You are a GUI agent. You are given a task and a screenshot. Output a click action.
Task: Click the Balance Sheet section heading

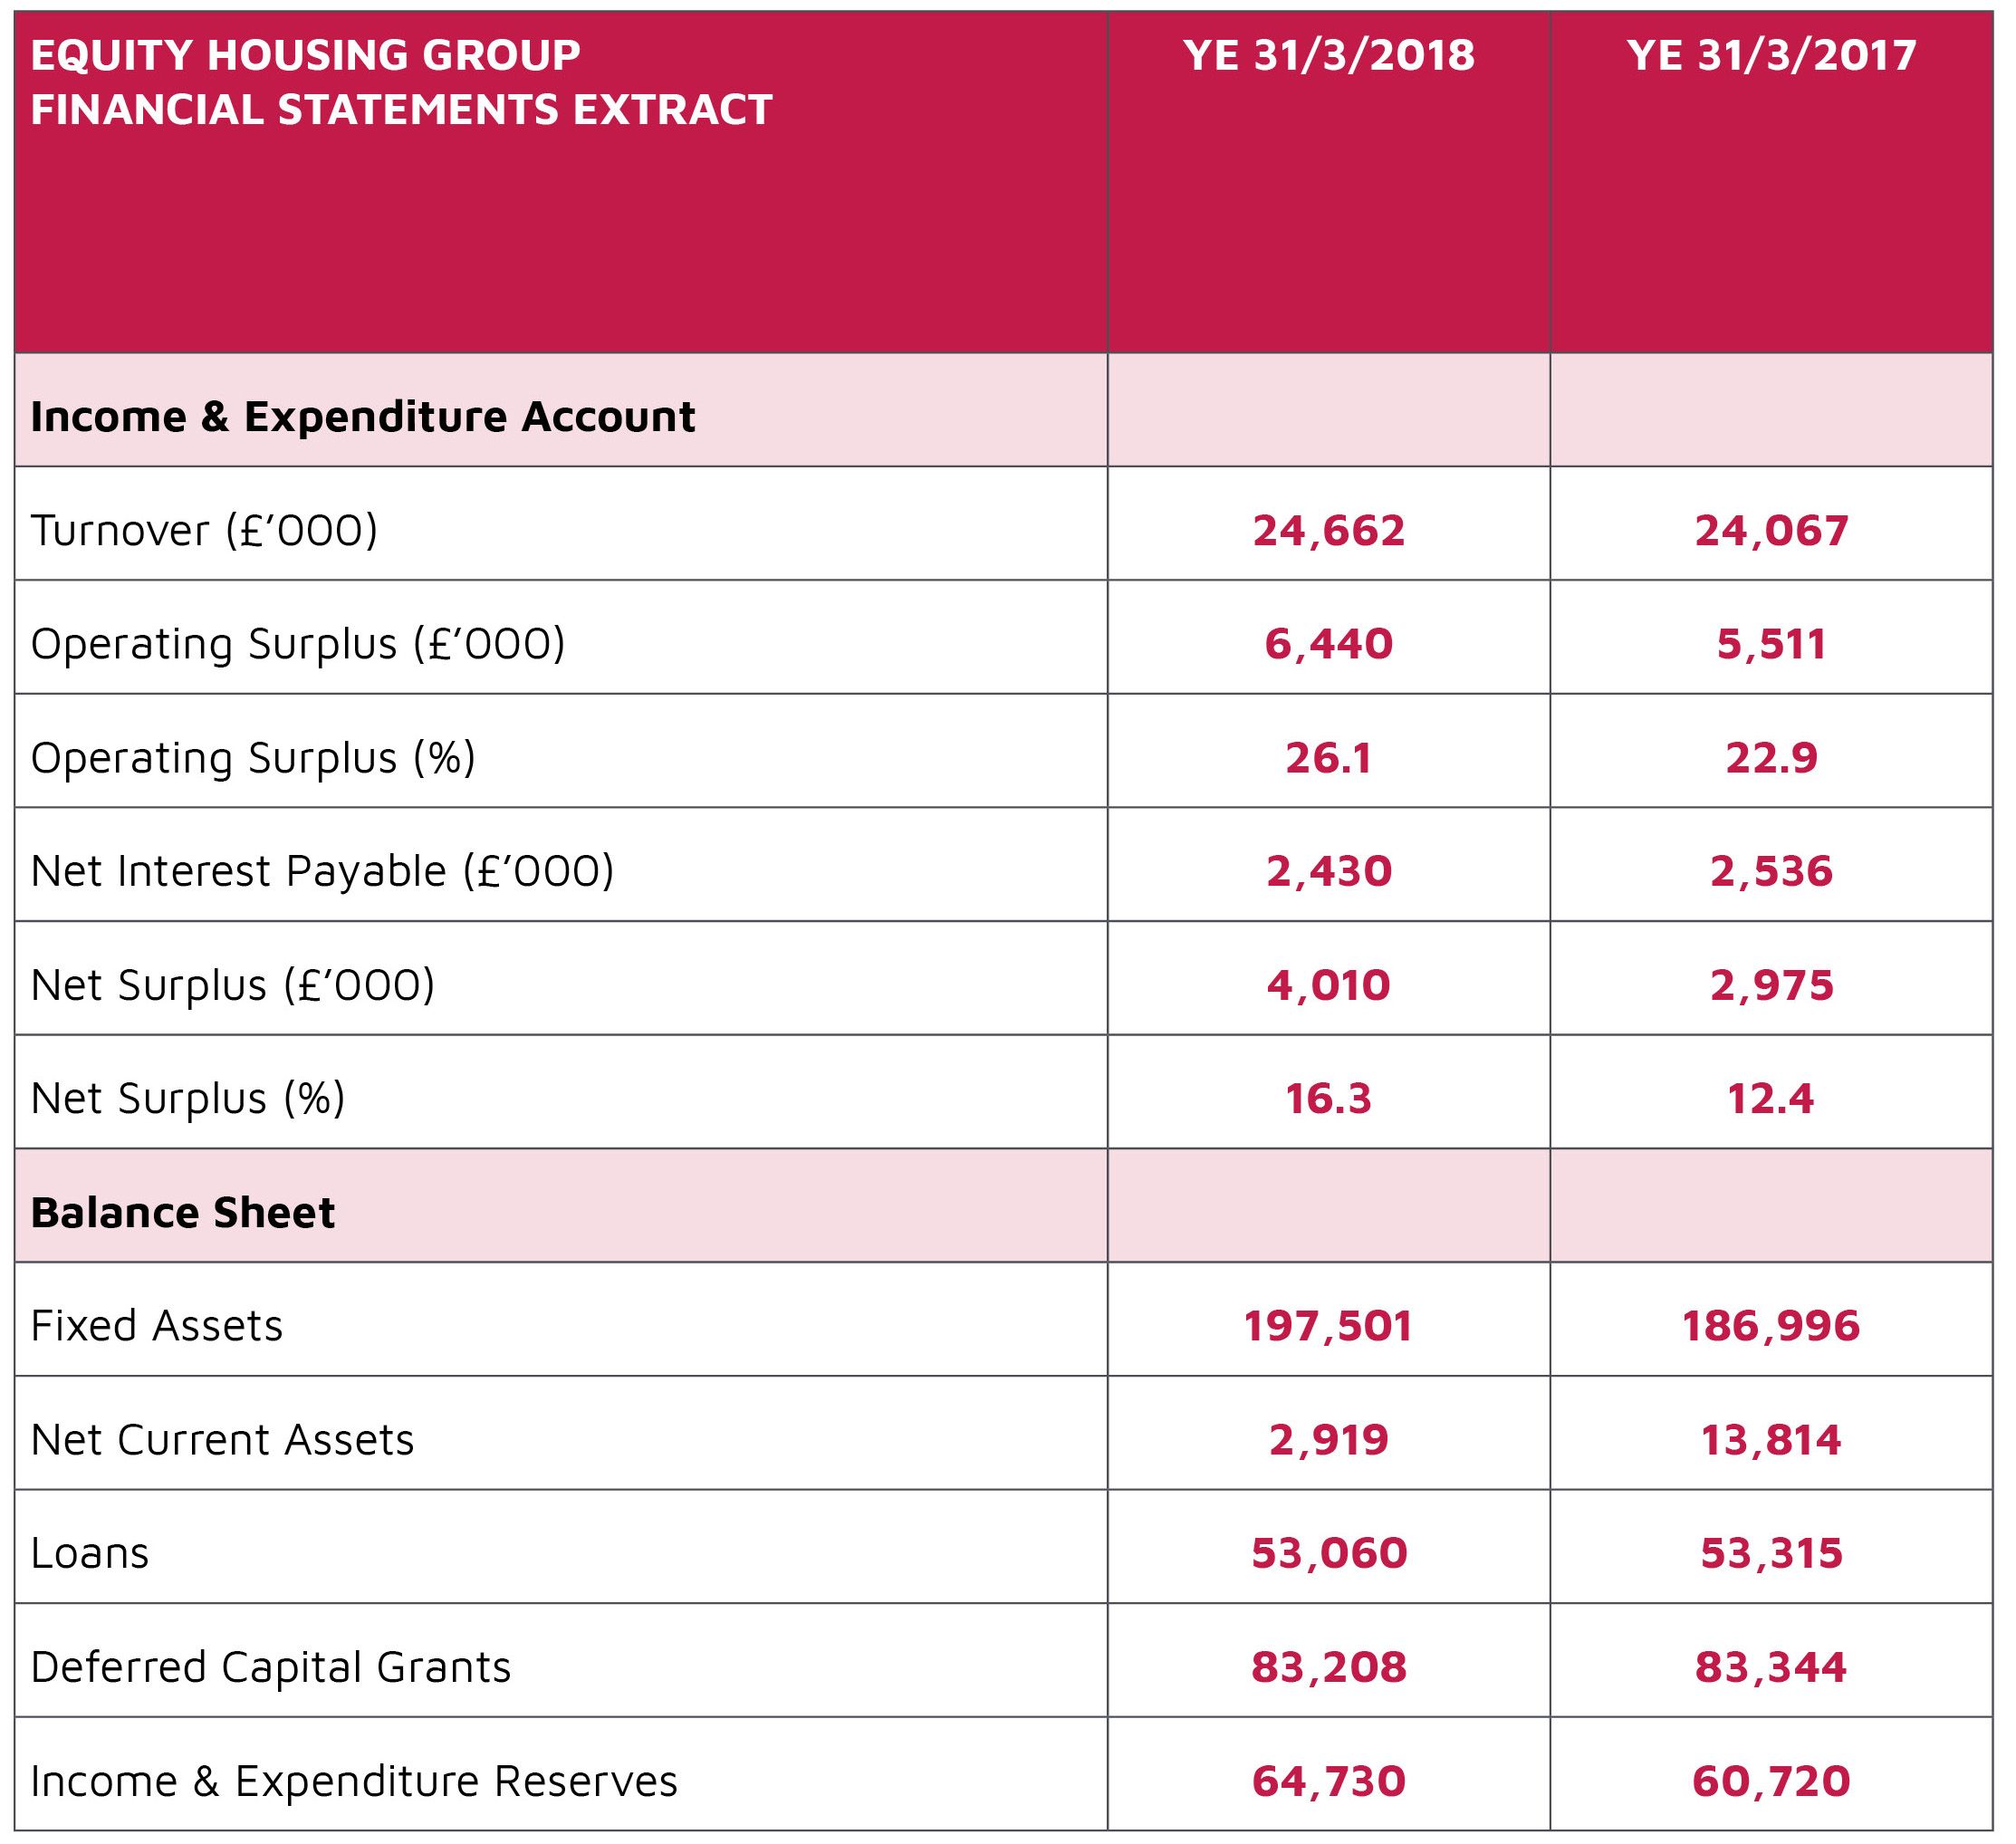click(x=182, y=1212)
